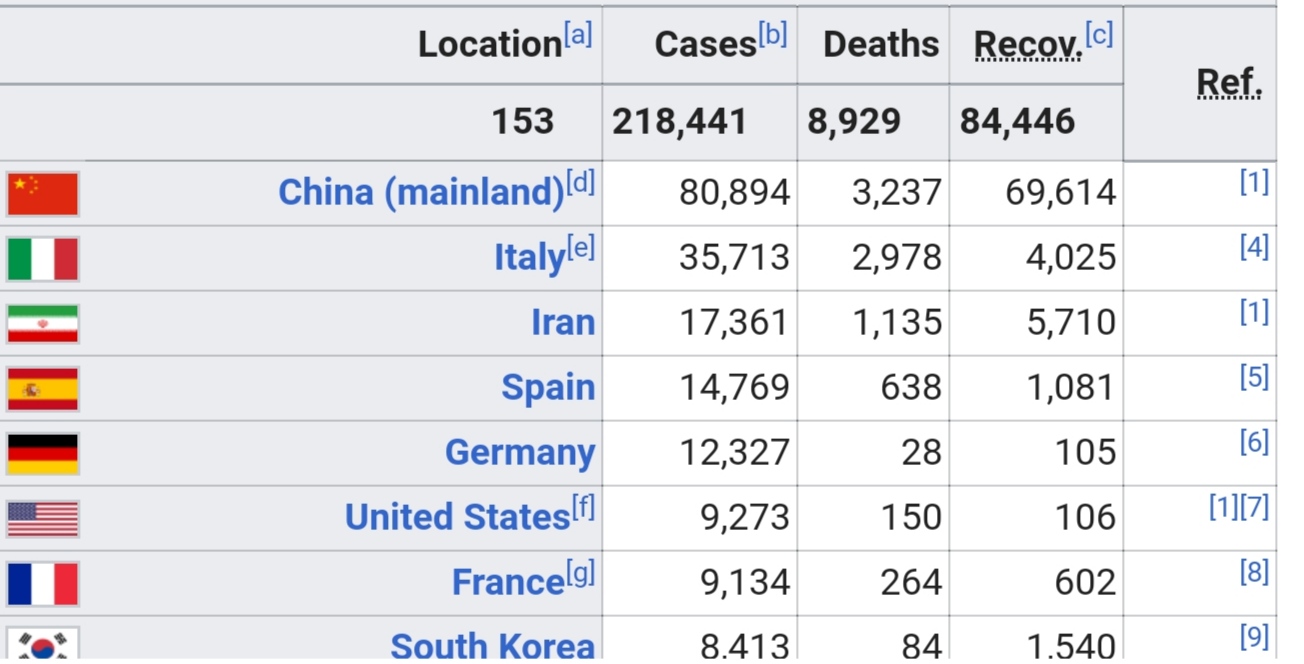Open the China (mainland) link
Screen dimensions: 1304x664
(x=421, y=192)
